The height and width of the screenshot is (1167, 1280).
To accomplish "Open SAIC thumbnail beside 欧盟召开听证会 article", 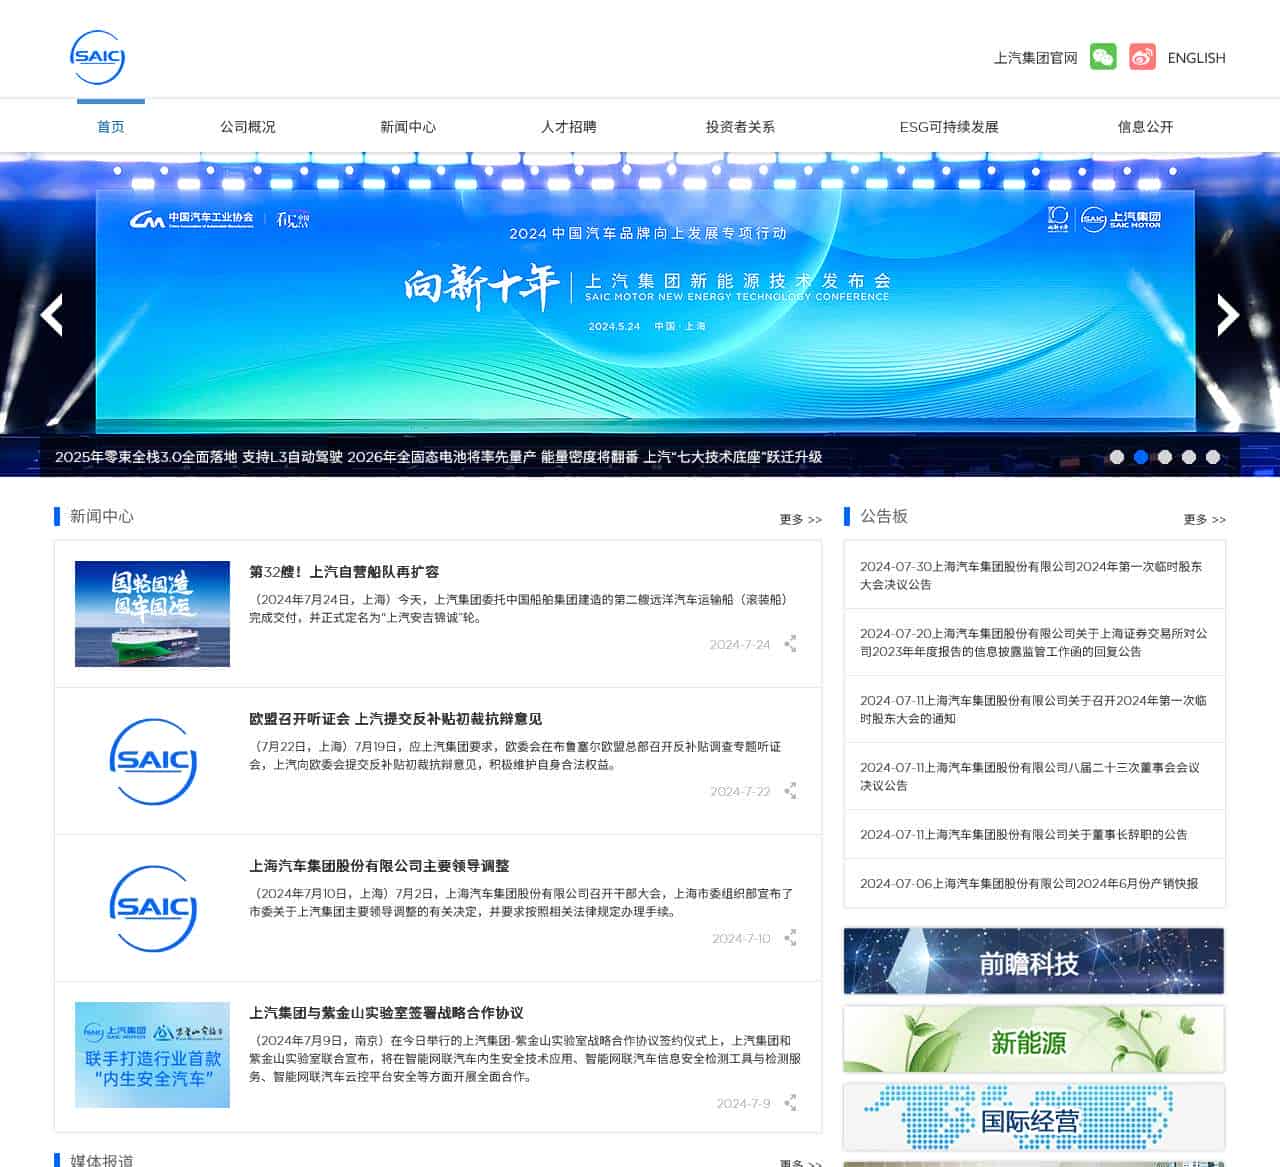I will coord(152,761).
